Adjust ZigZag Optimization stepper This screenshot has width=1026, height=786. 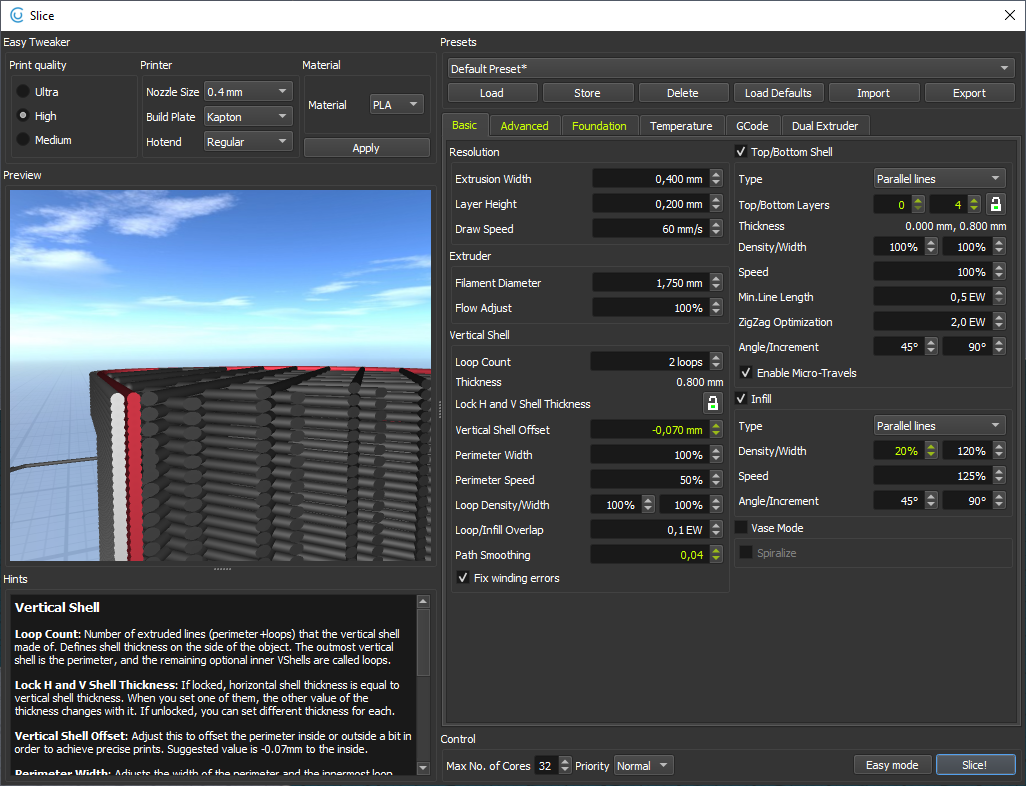pyautogui.click(x=999, y=322)
